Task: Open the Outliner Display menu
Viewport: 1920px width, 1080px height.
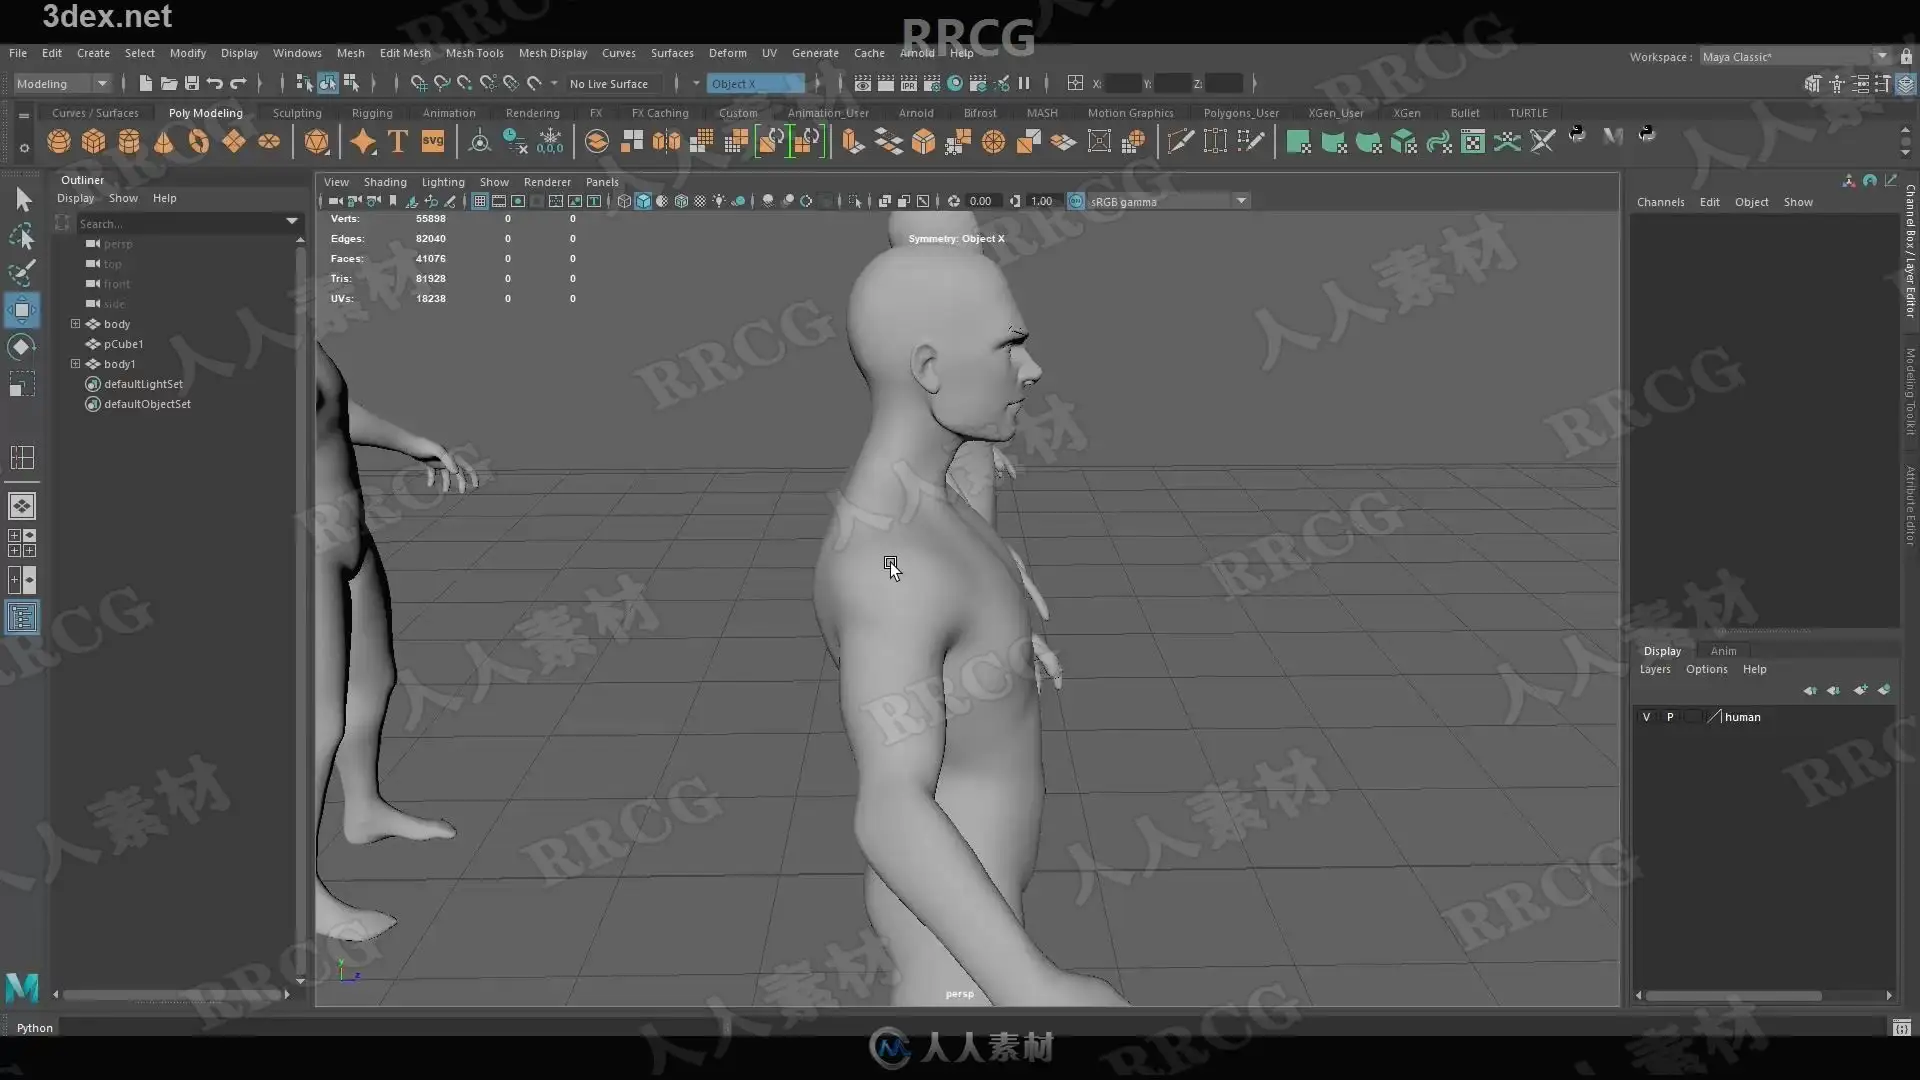Action: tap(75, 198)
